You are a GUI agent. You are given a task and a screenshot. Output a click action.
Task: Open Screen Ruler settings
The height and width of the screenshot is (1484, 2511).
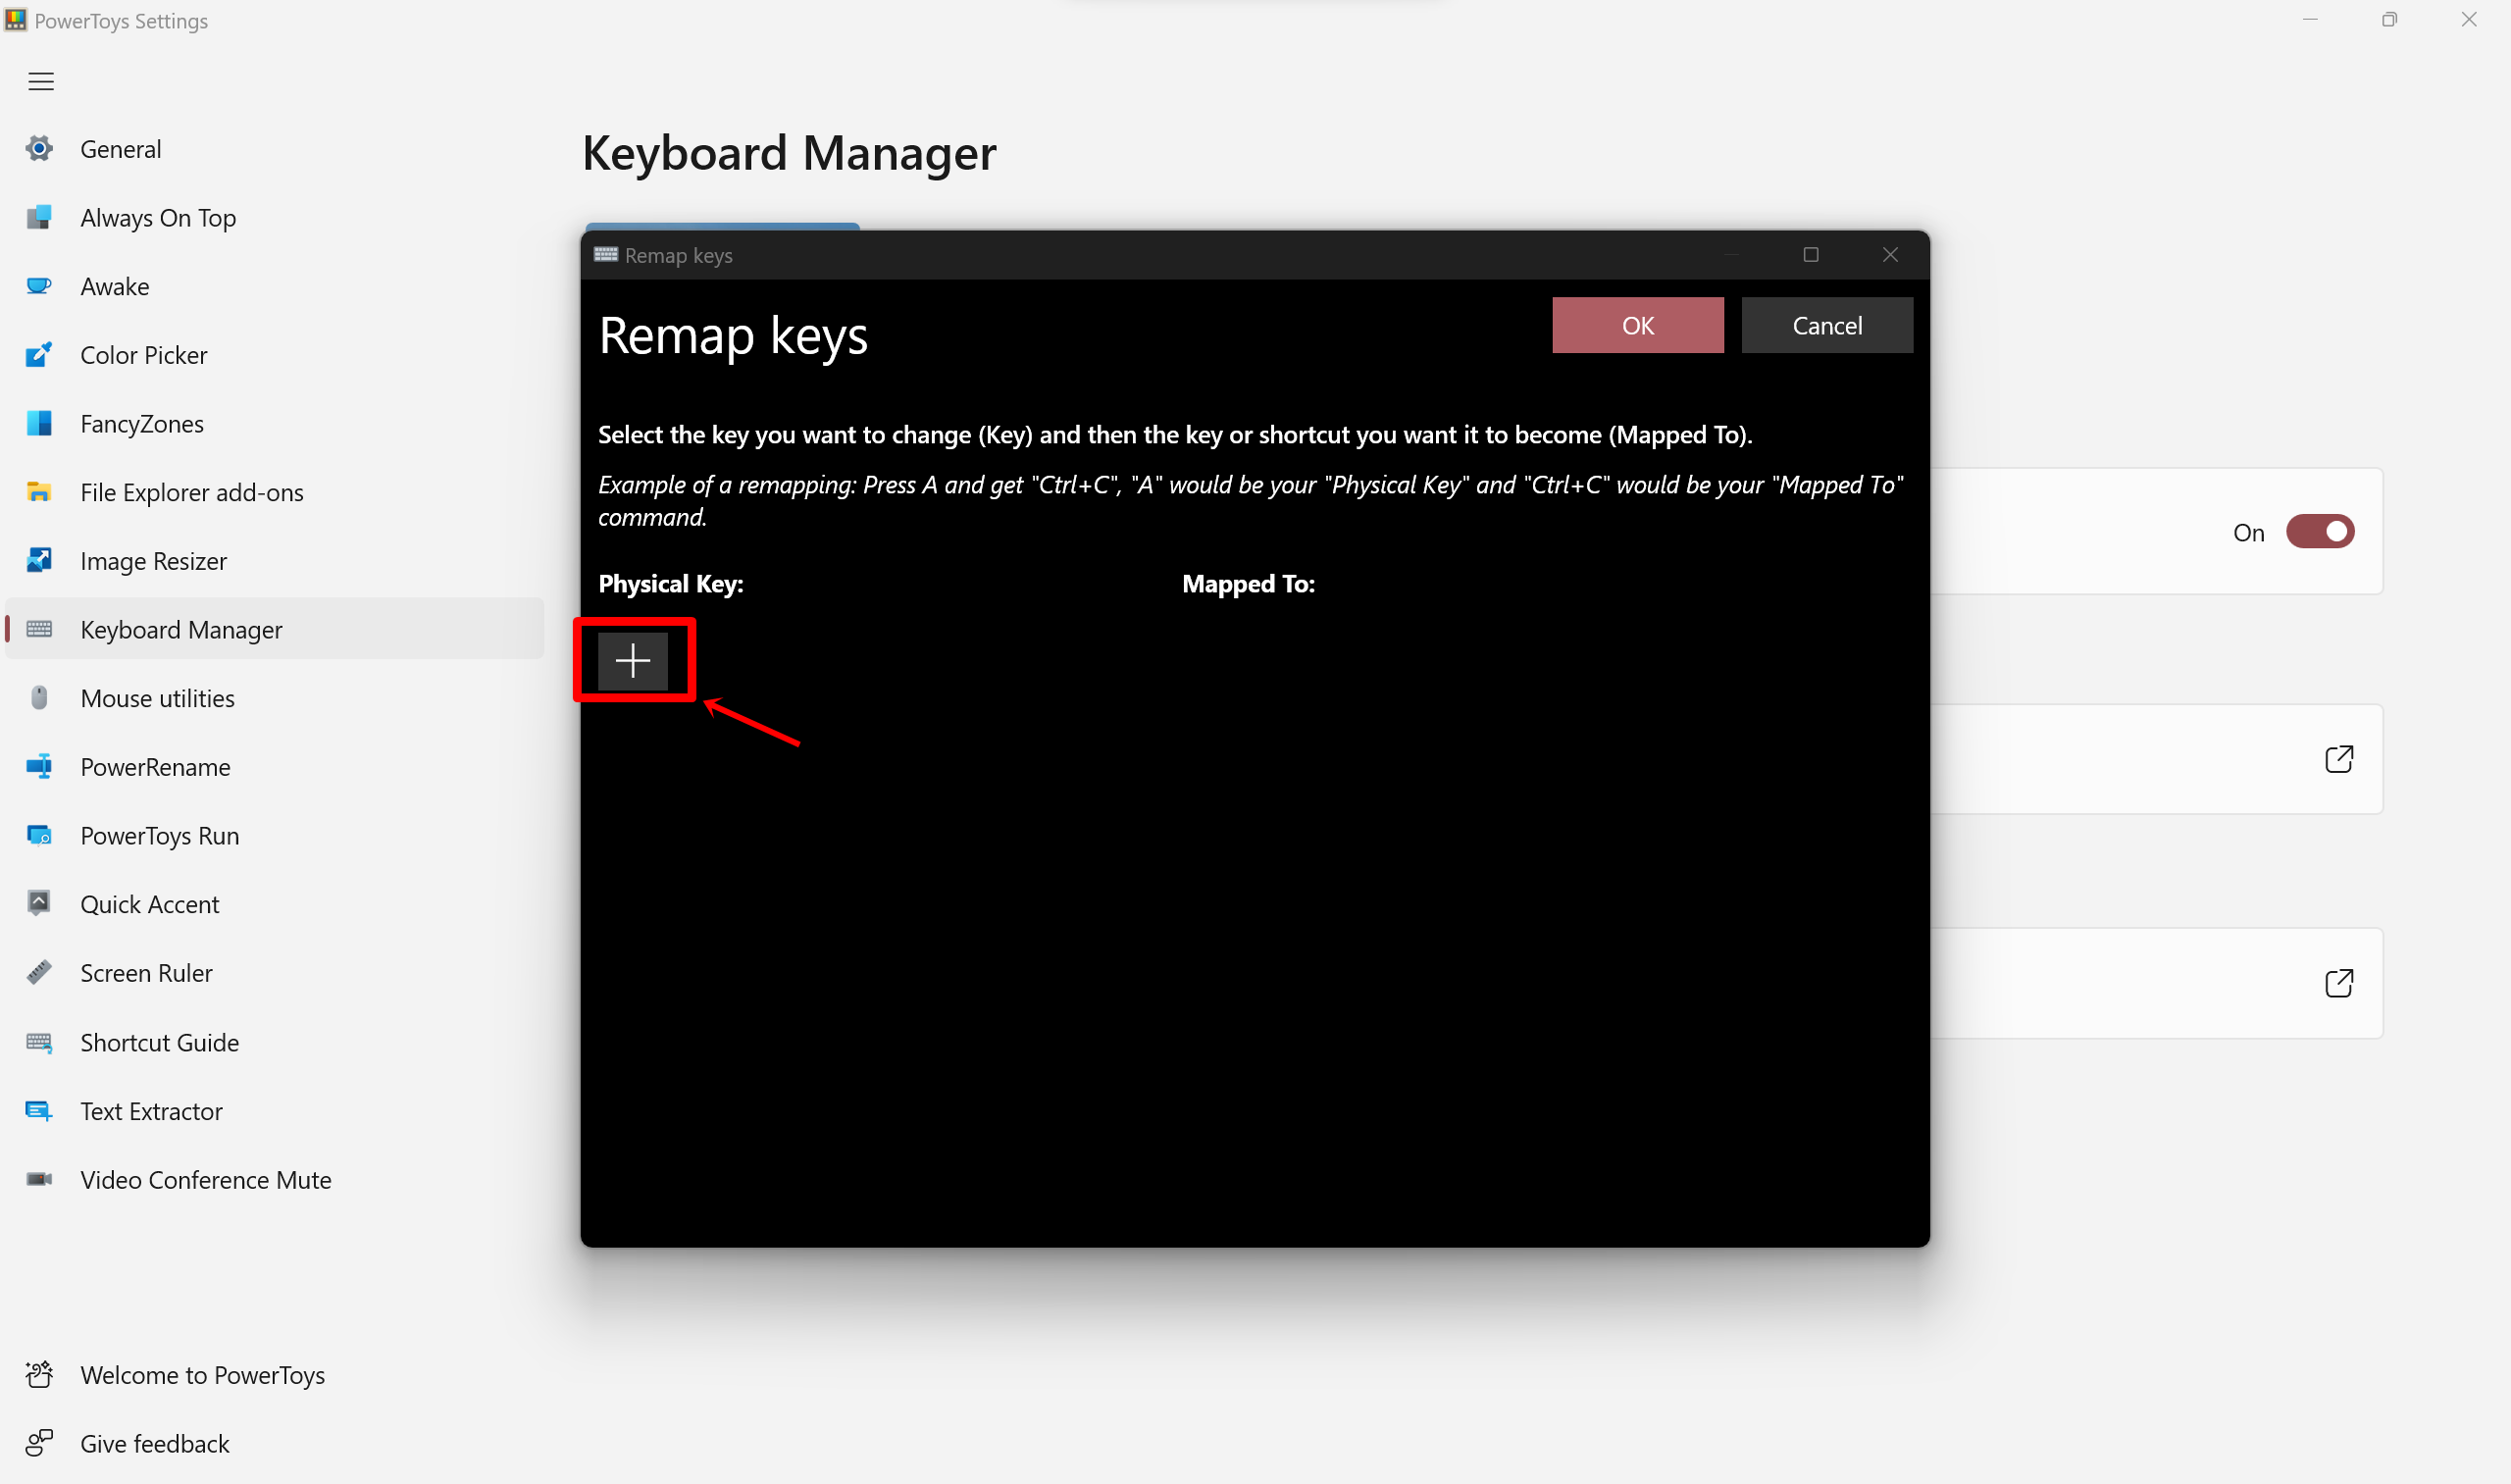tap(146, 972)
